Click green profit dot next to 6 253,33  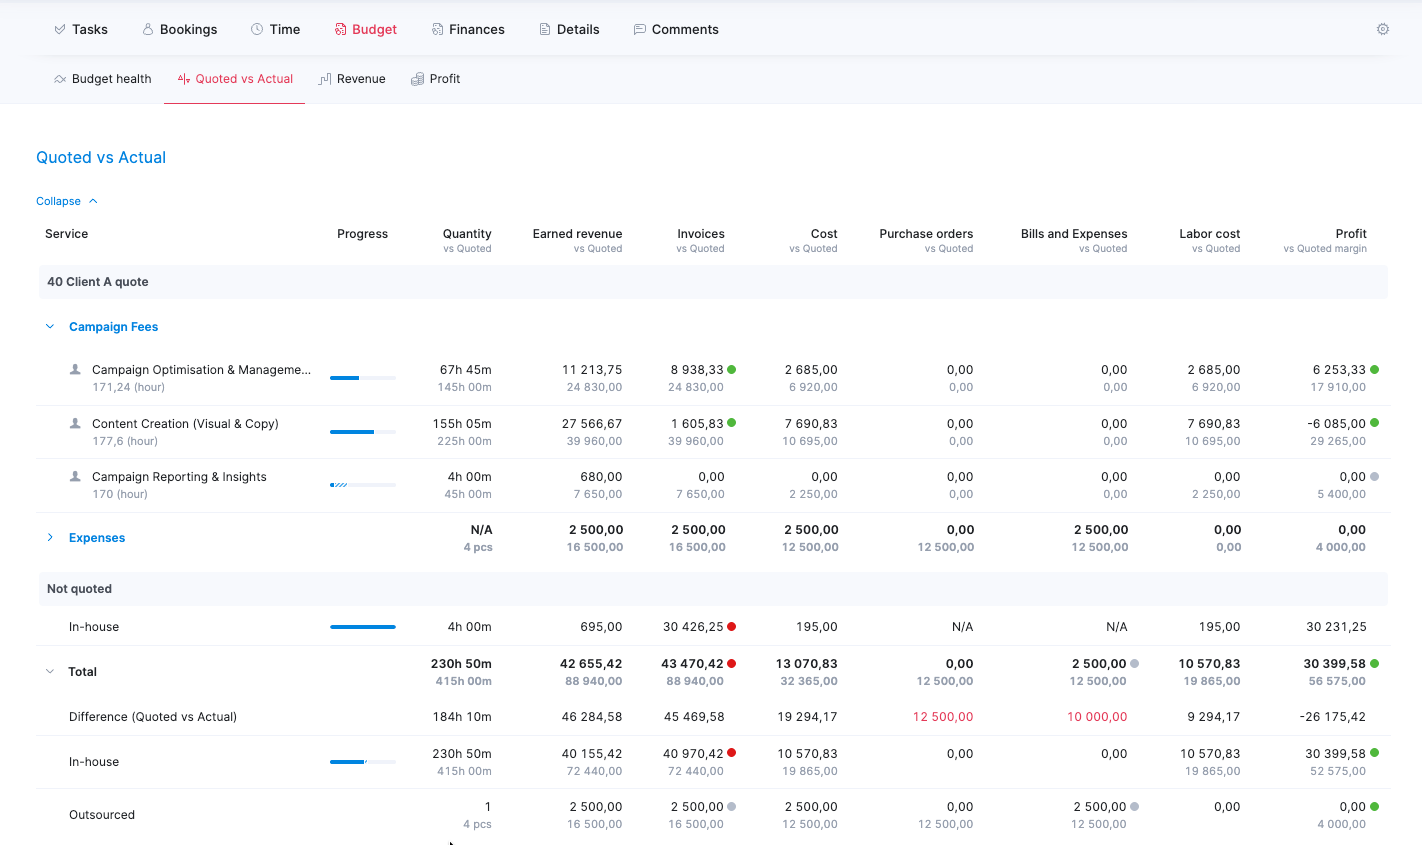pyautogui.click(x=1375, y=370)
